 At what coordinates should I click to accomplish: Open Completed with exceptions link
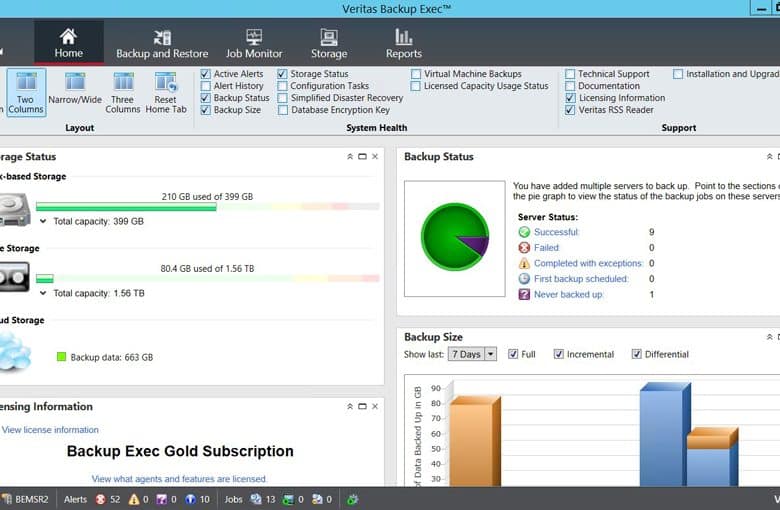click(588, 263)
